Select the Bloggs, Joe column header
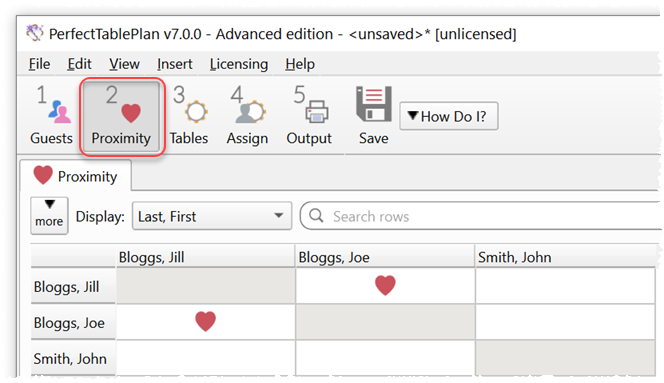The width and height of the screenshot is (664, 383). (385, 257)
